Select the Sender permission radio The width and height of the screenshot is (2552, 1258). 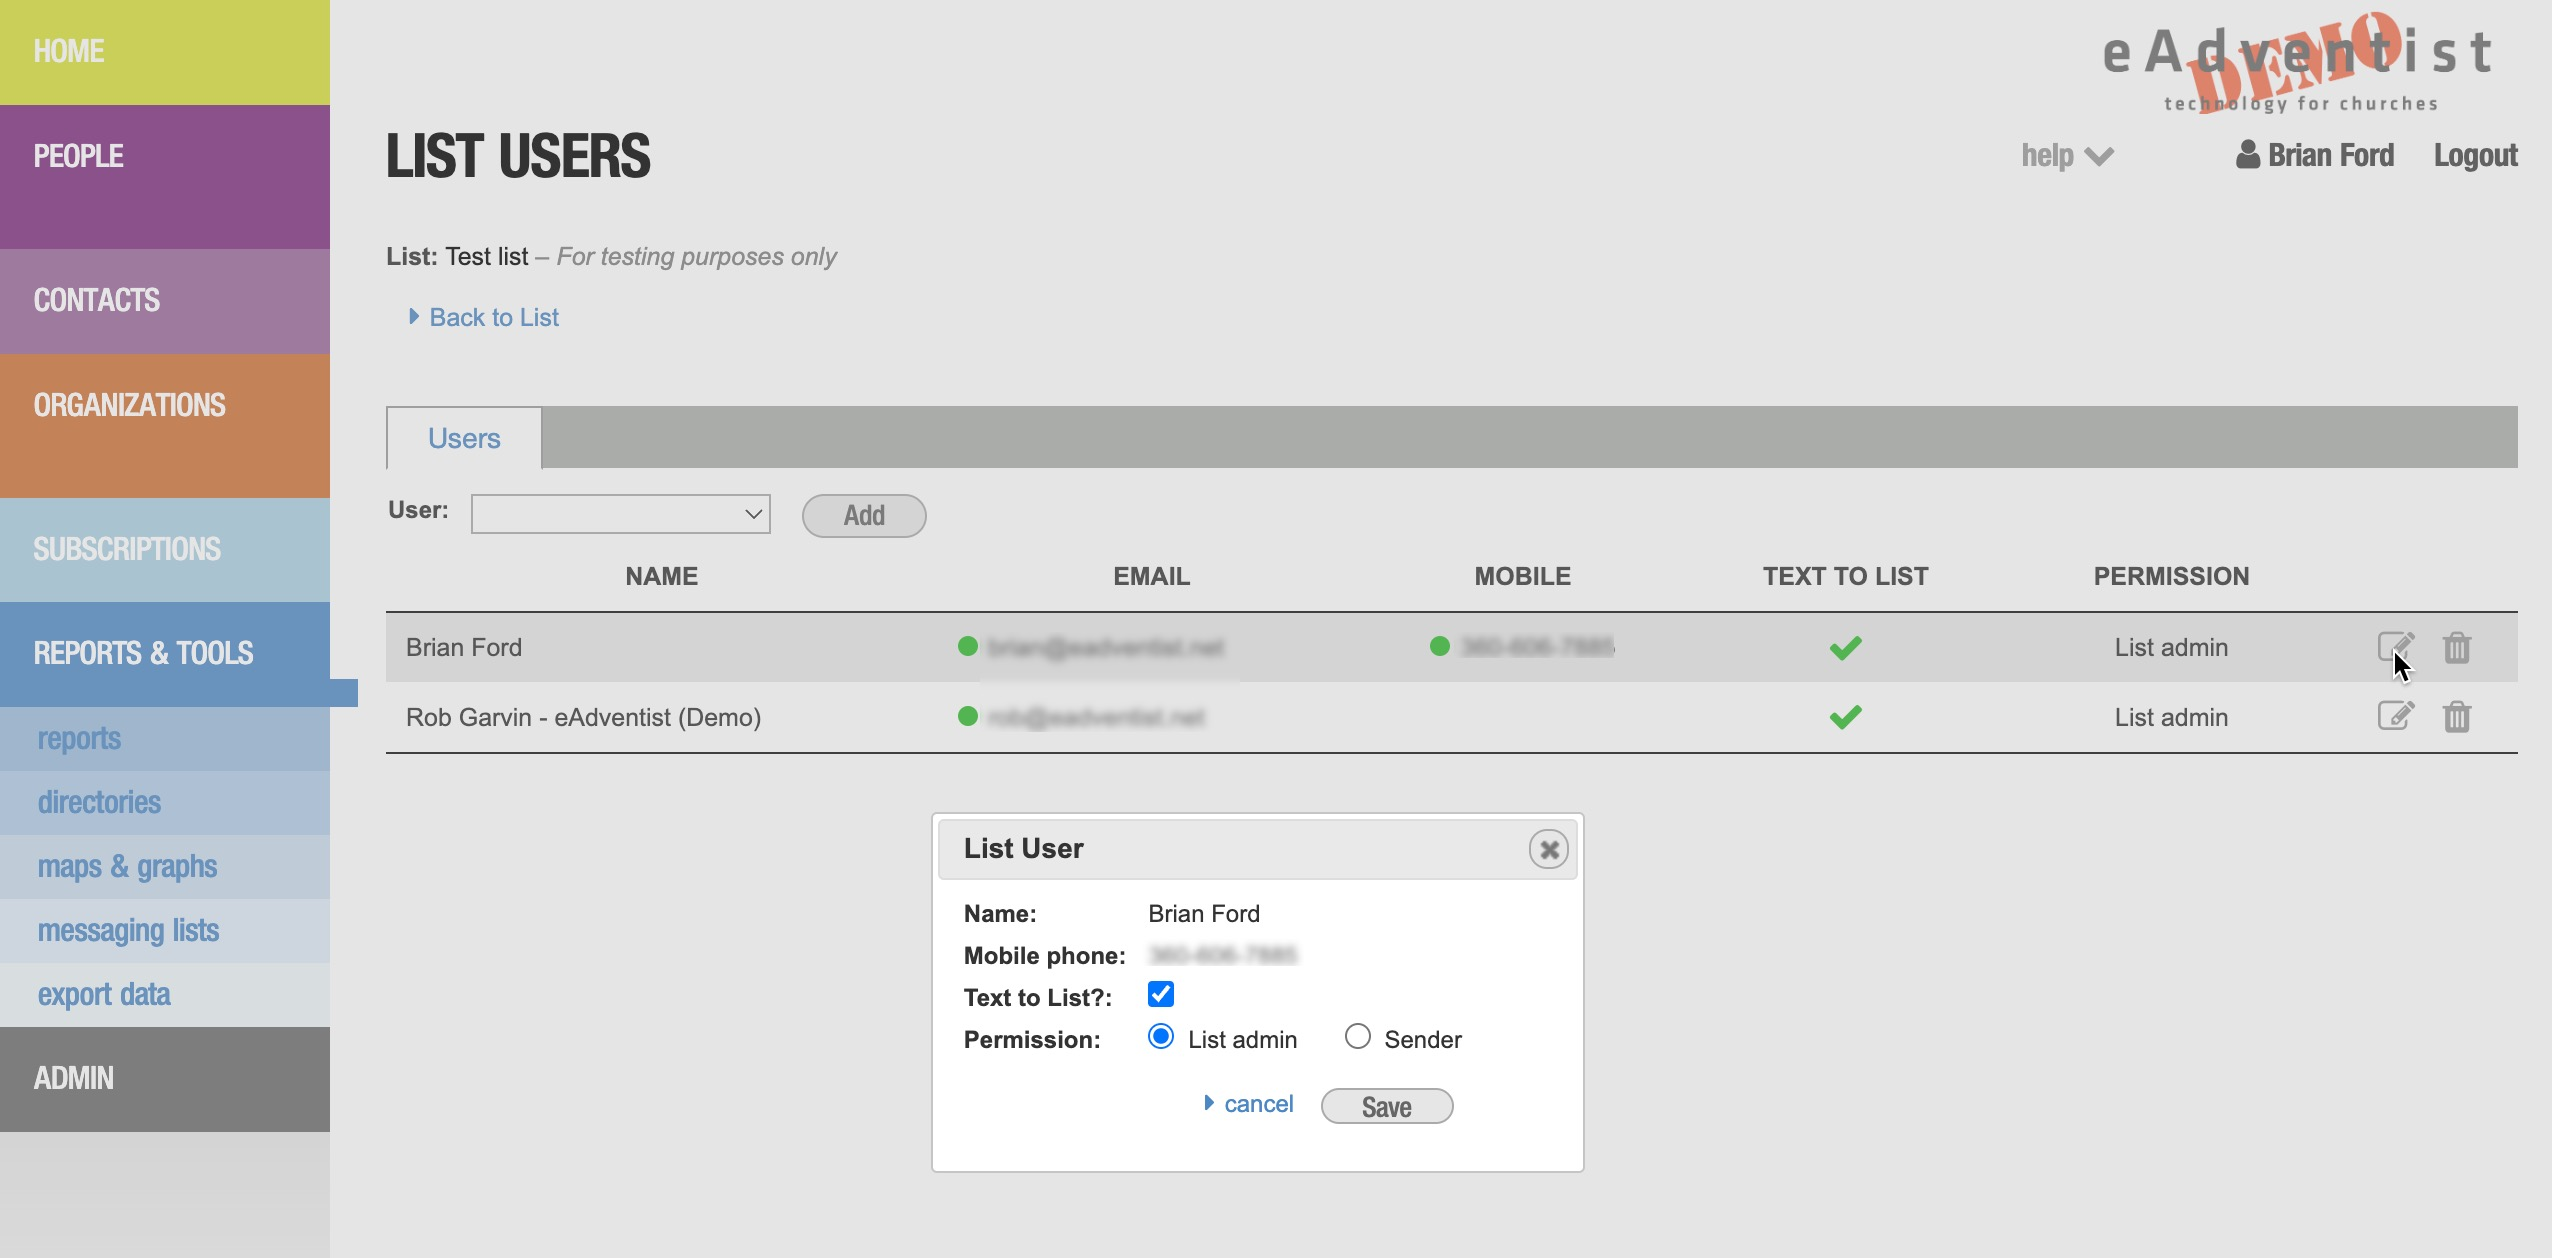point(1357,1037)
